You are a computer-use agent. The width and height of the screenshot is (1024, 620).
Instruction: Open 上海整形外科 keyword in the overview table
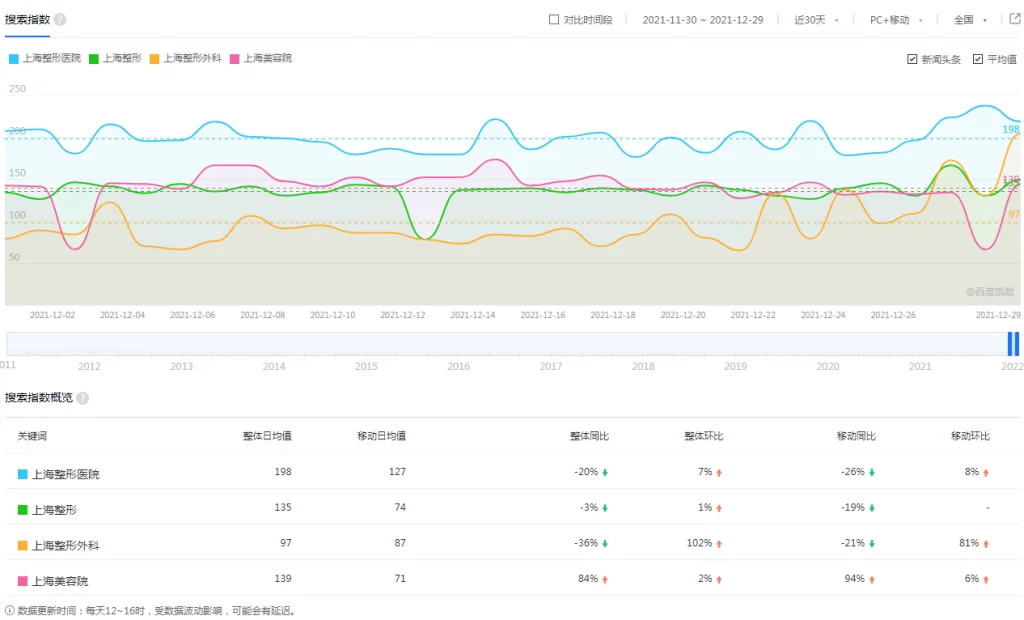(66, 545)
